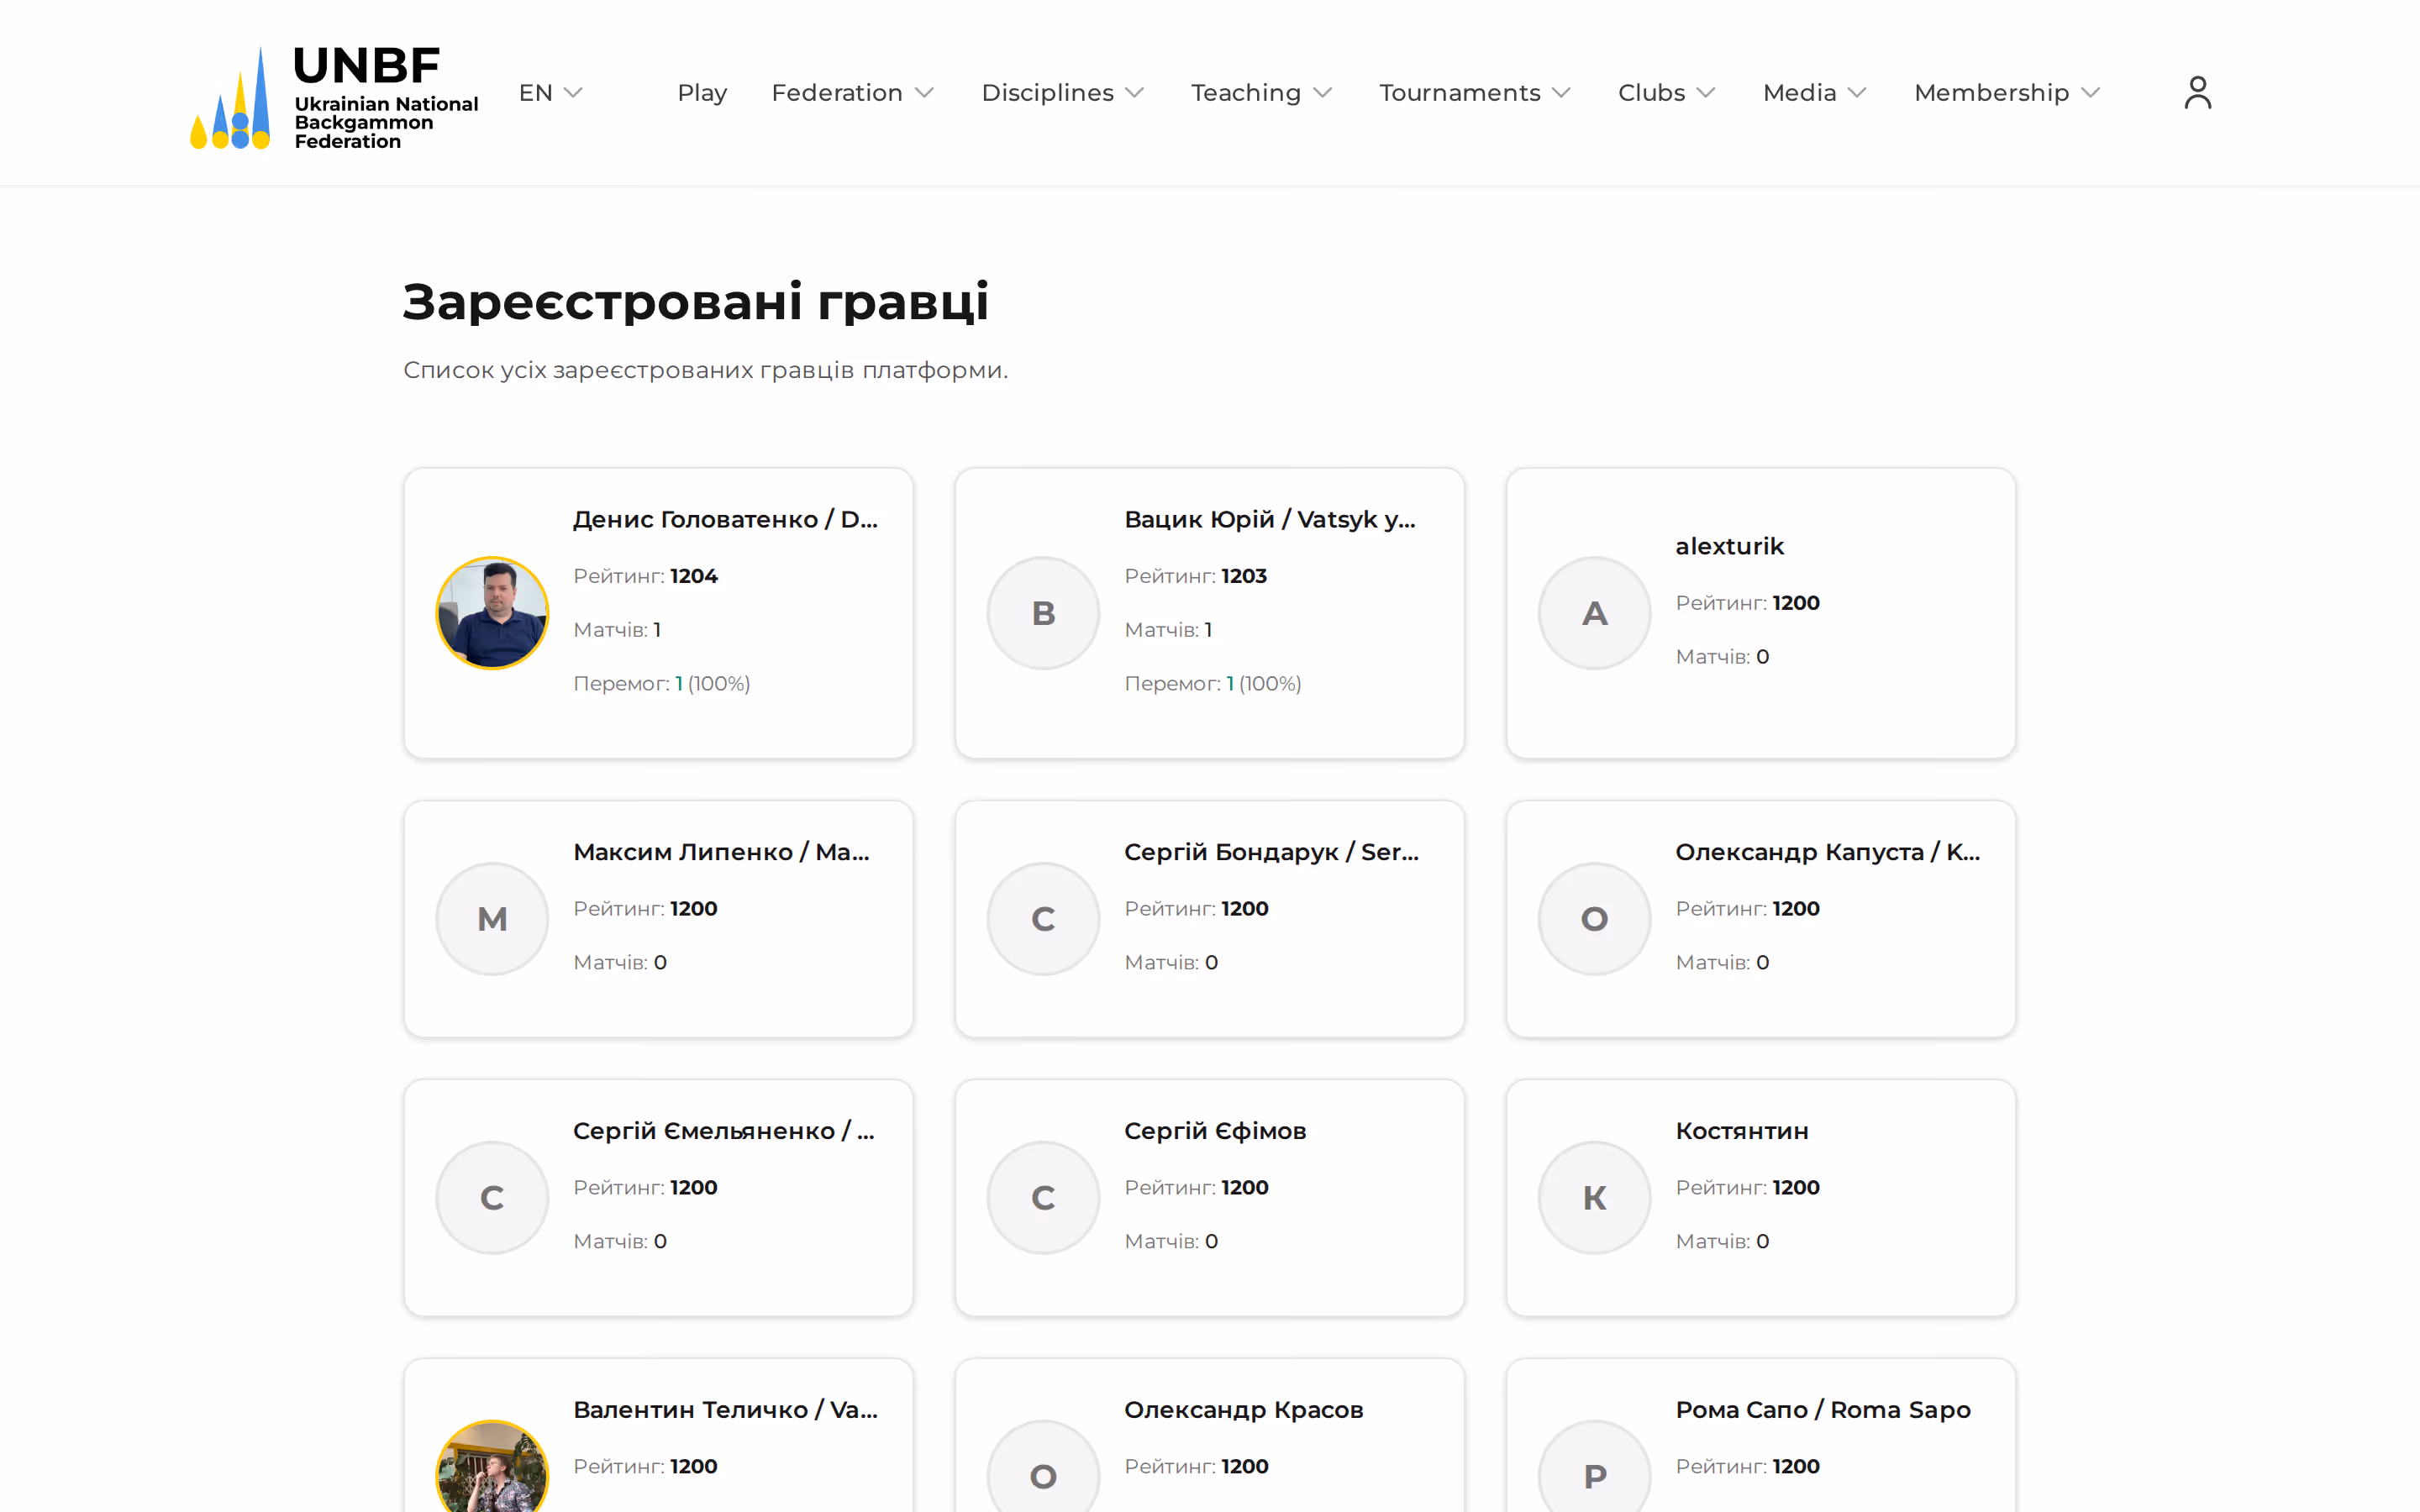This screenshot has width=2420, height=1512.
Task: Open player Сергій Бондарук's name link
Action: [x=1271, y=852]
